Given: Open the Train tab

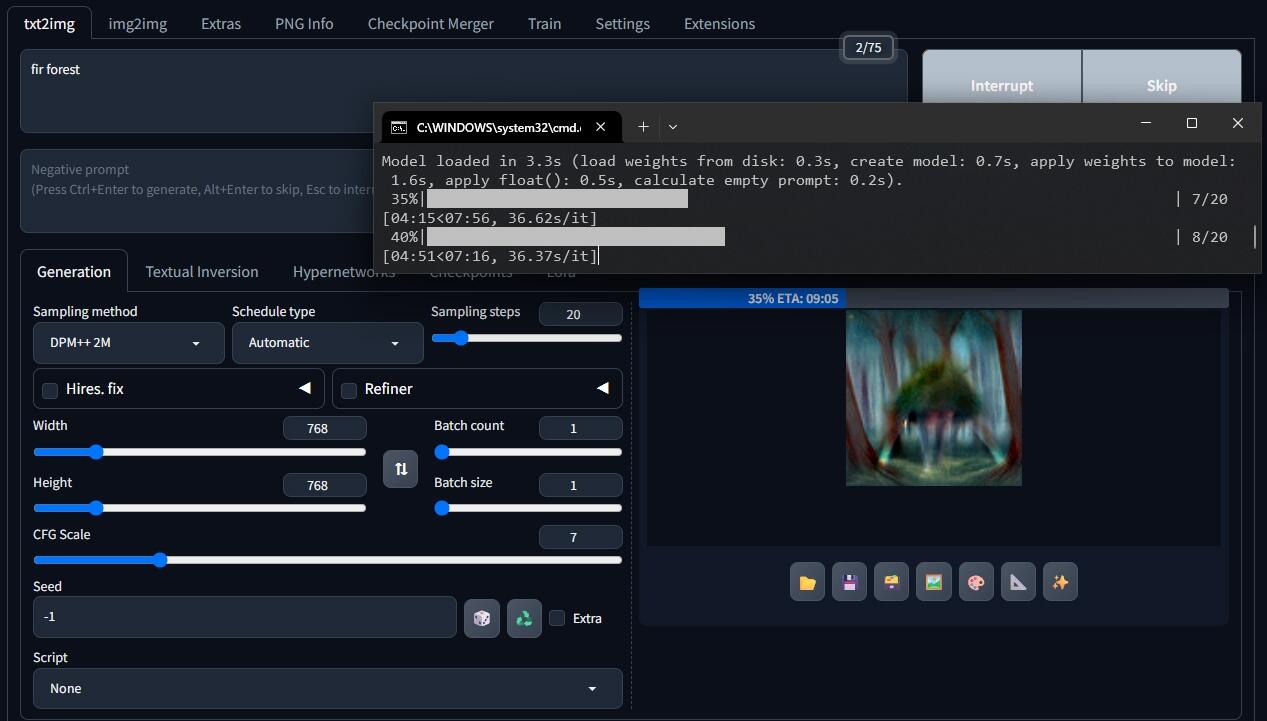Looking at the screenshot, I should 544,23.
